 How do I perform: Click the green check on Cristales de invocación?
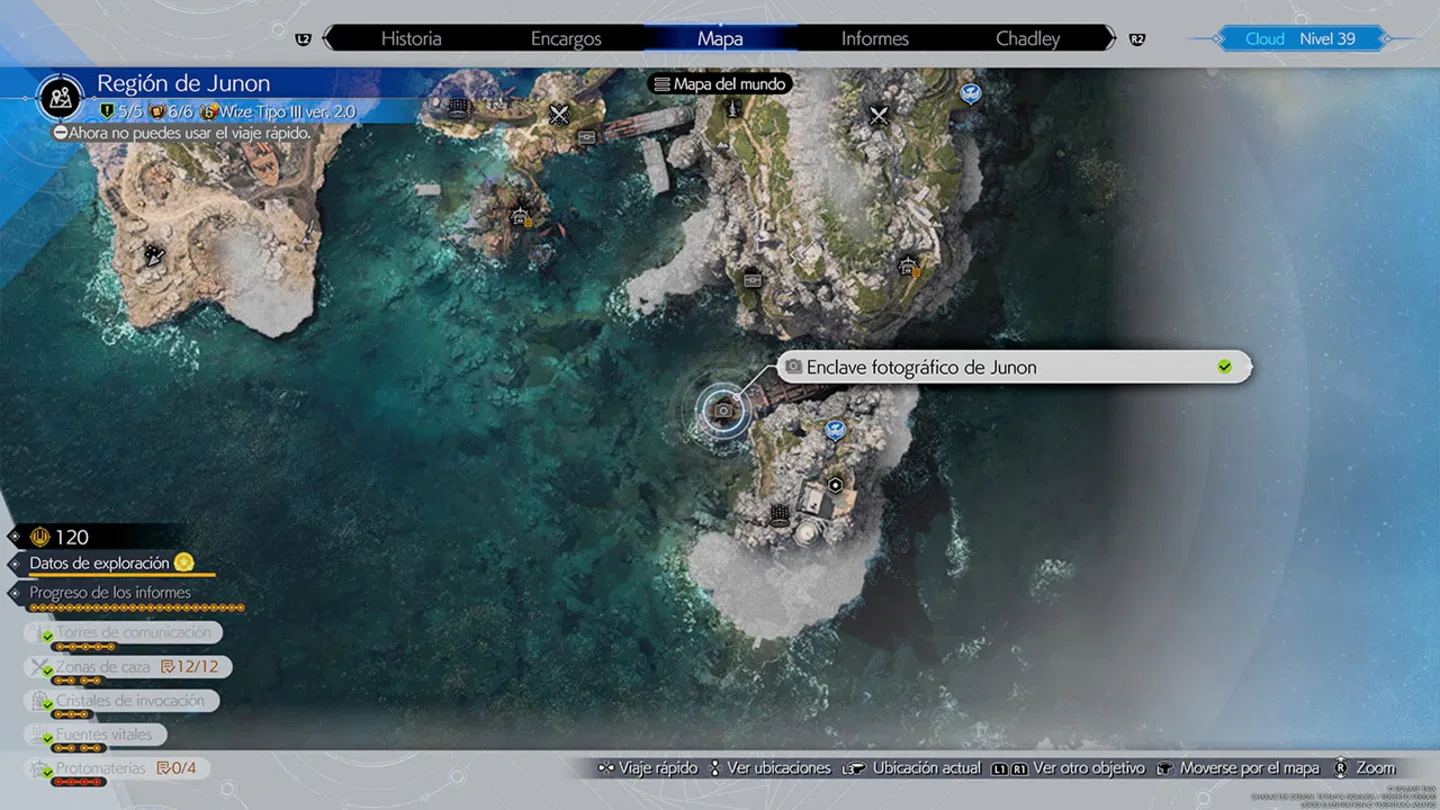pos(47,705)
